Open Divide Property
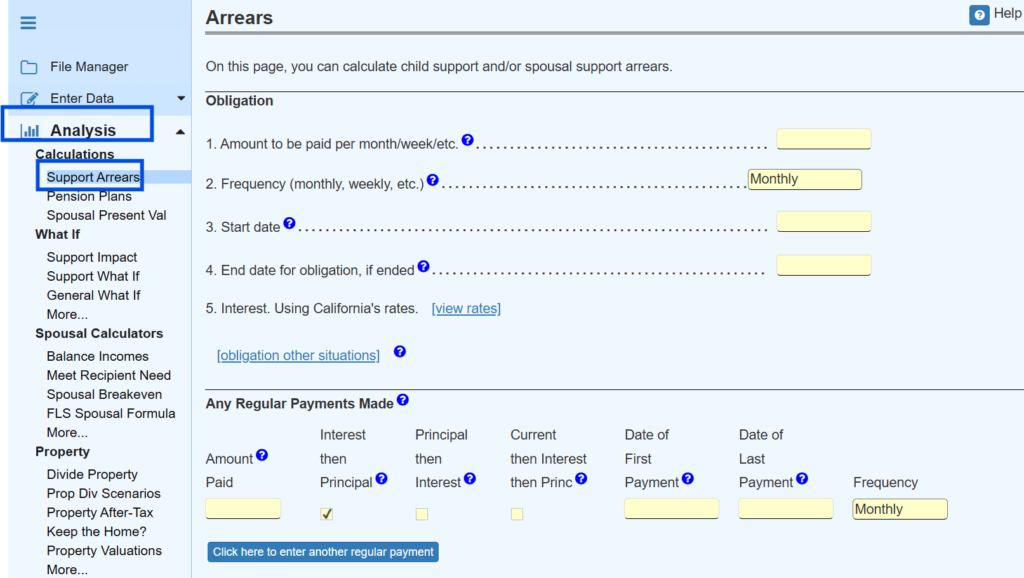This screenshot has height=578, width=1024. (x=92, y=475)
